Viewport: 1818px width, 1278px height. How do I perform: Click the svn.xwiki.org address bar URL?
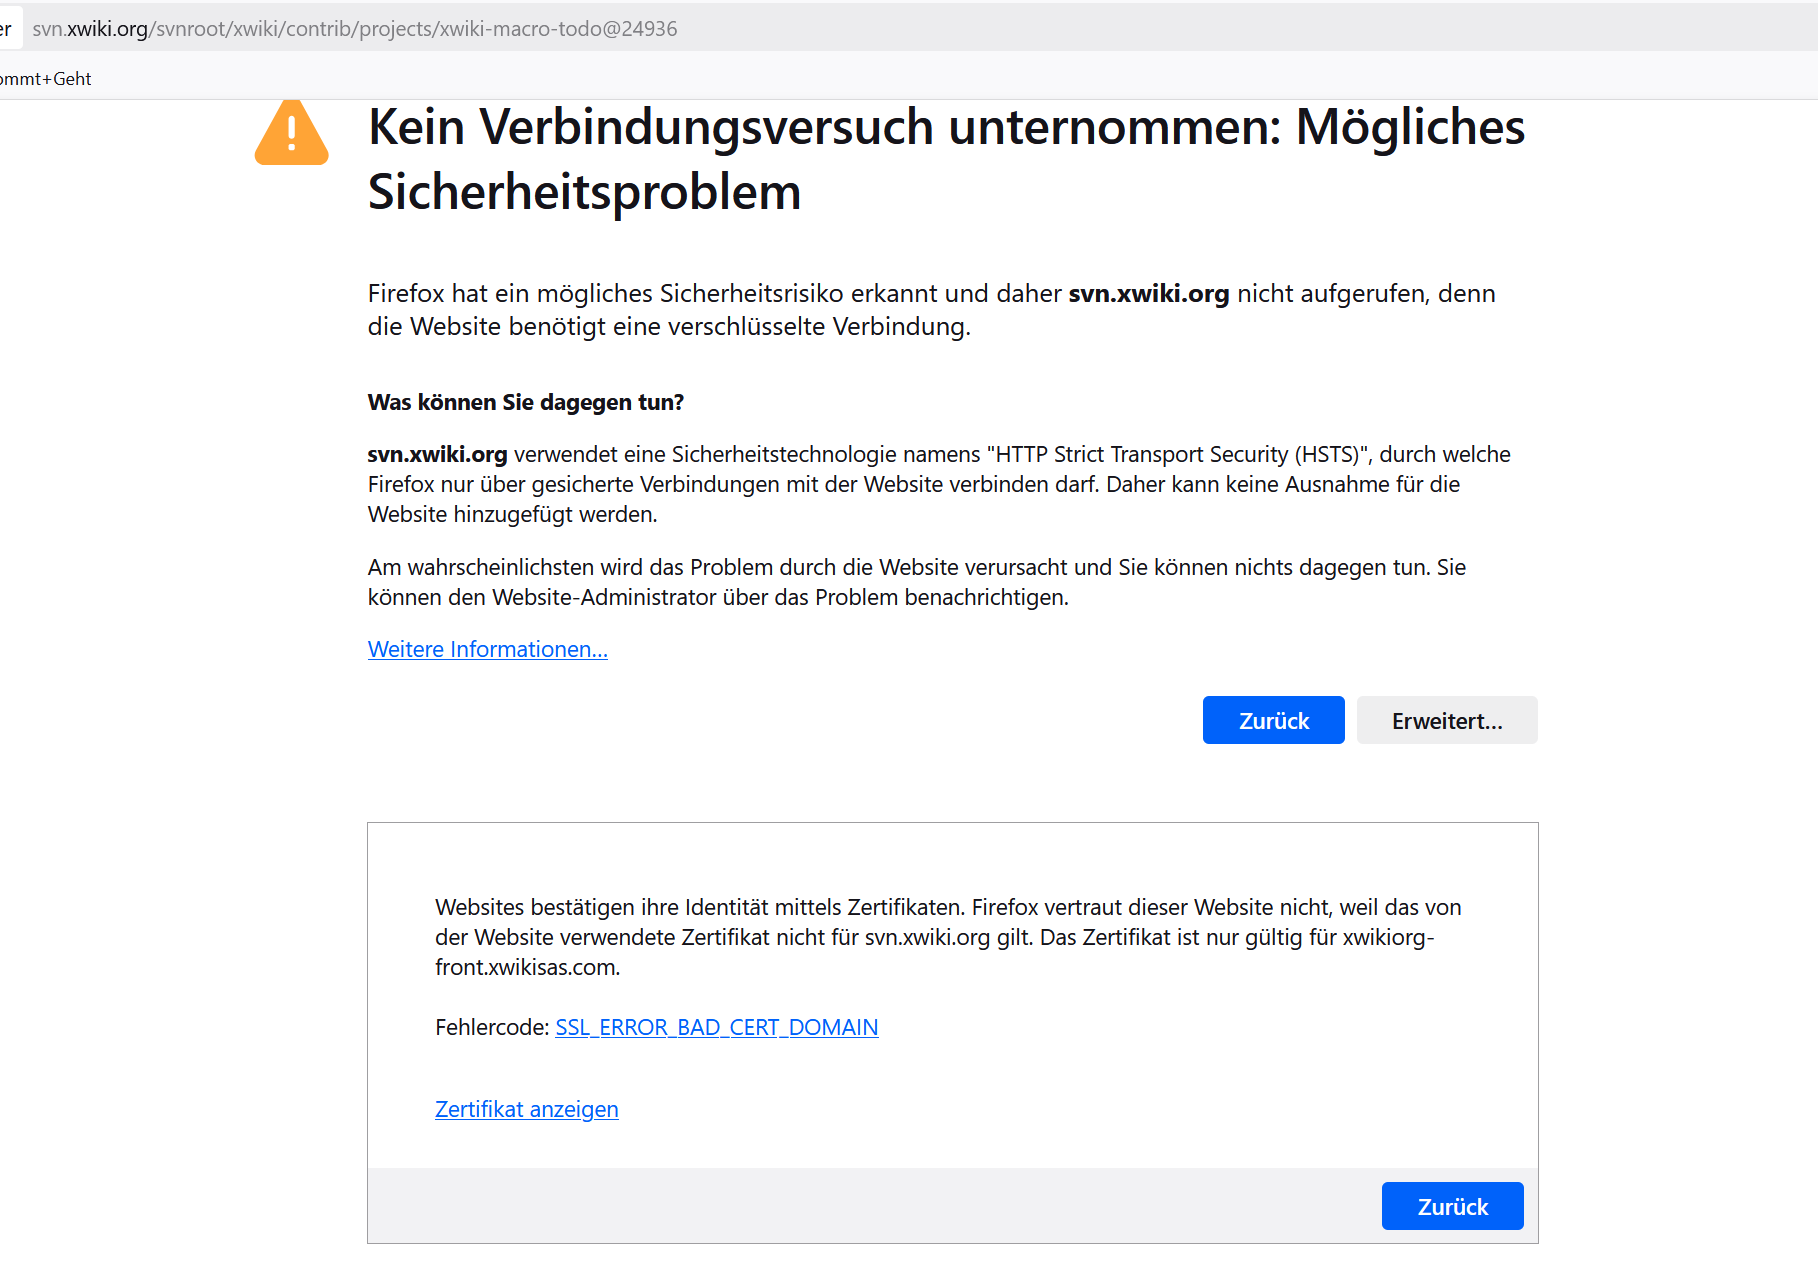pyautogui.click(x=354, y=29)
